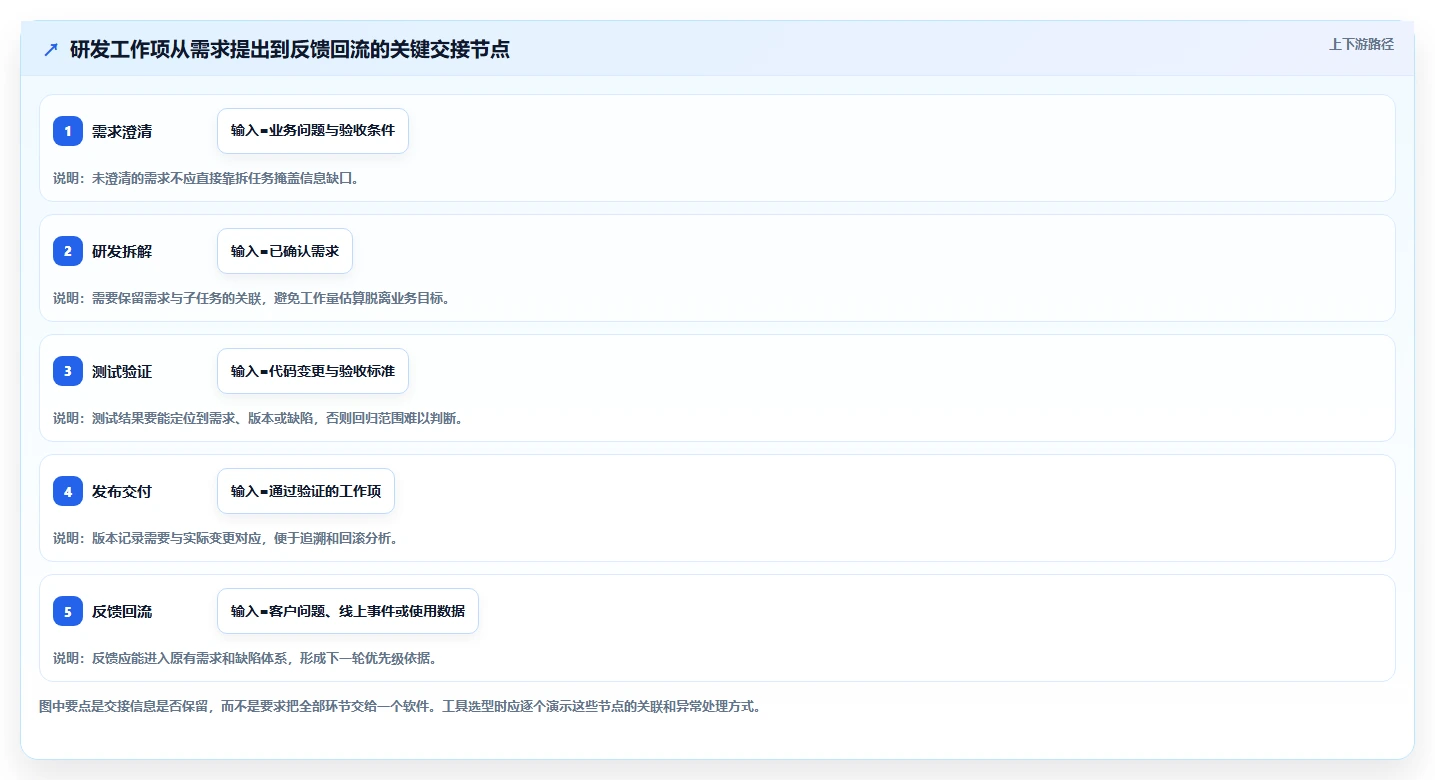This screenshot has height=780, width=1435.
Task: Click the step 4 number badge
Action: [68, 491]
